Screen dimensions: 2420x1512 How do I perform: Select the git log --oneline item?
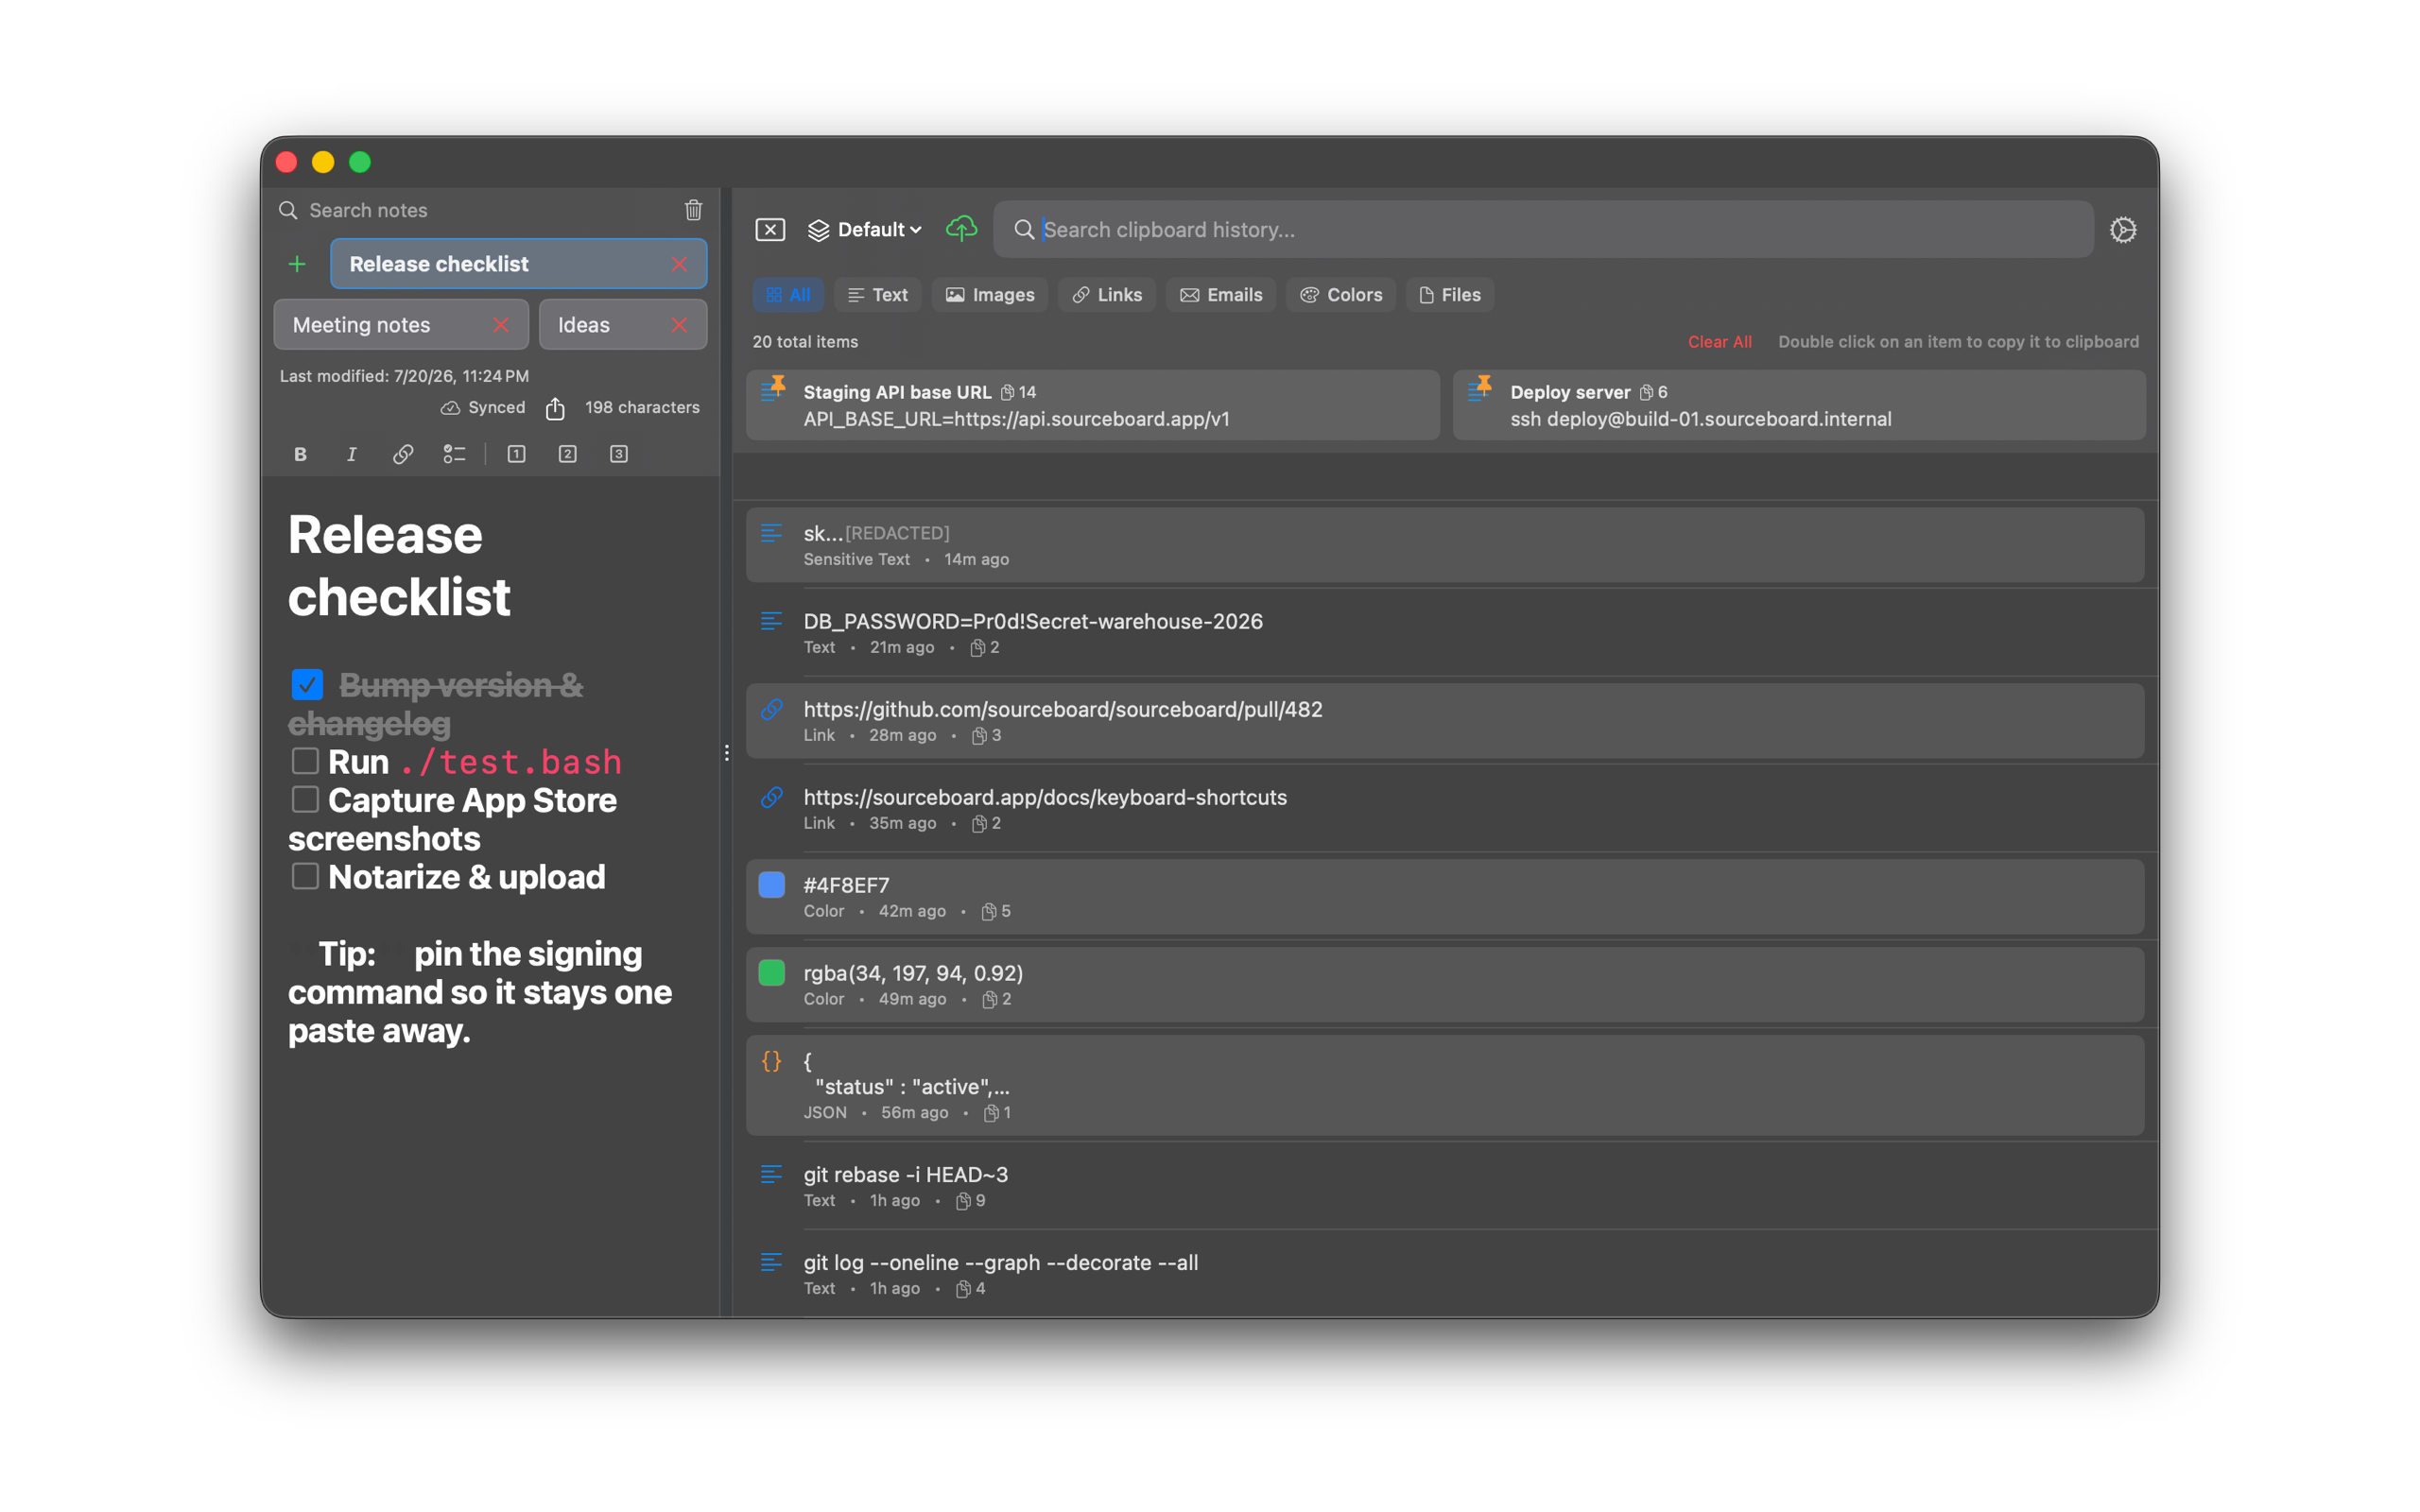pyautogui.click(x=1445, y=1274)
